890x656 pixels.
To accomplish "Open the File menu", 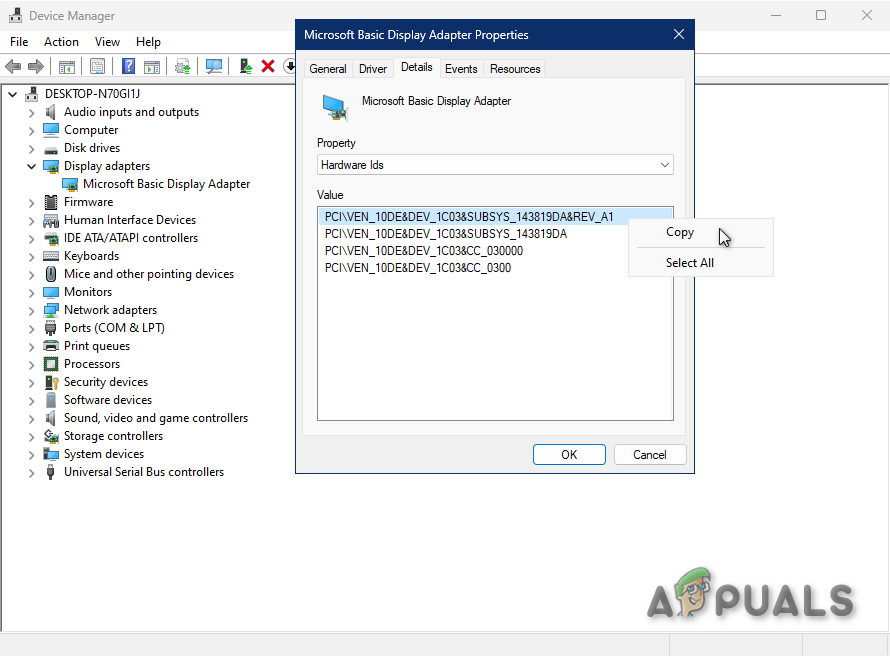I will (x=19, y=42).
